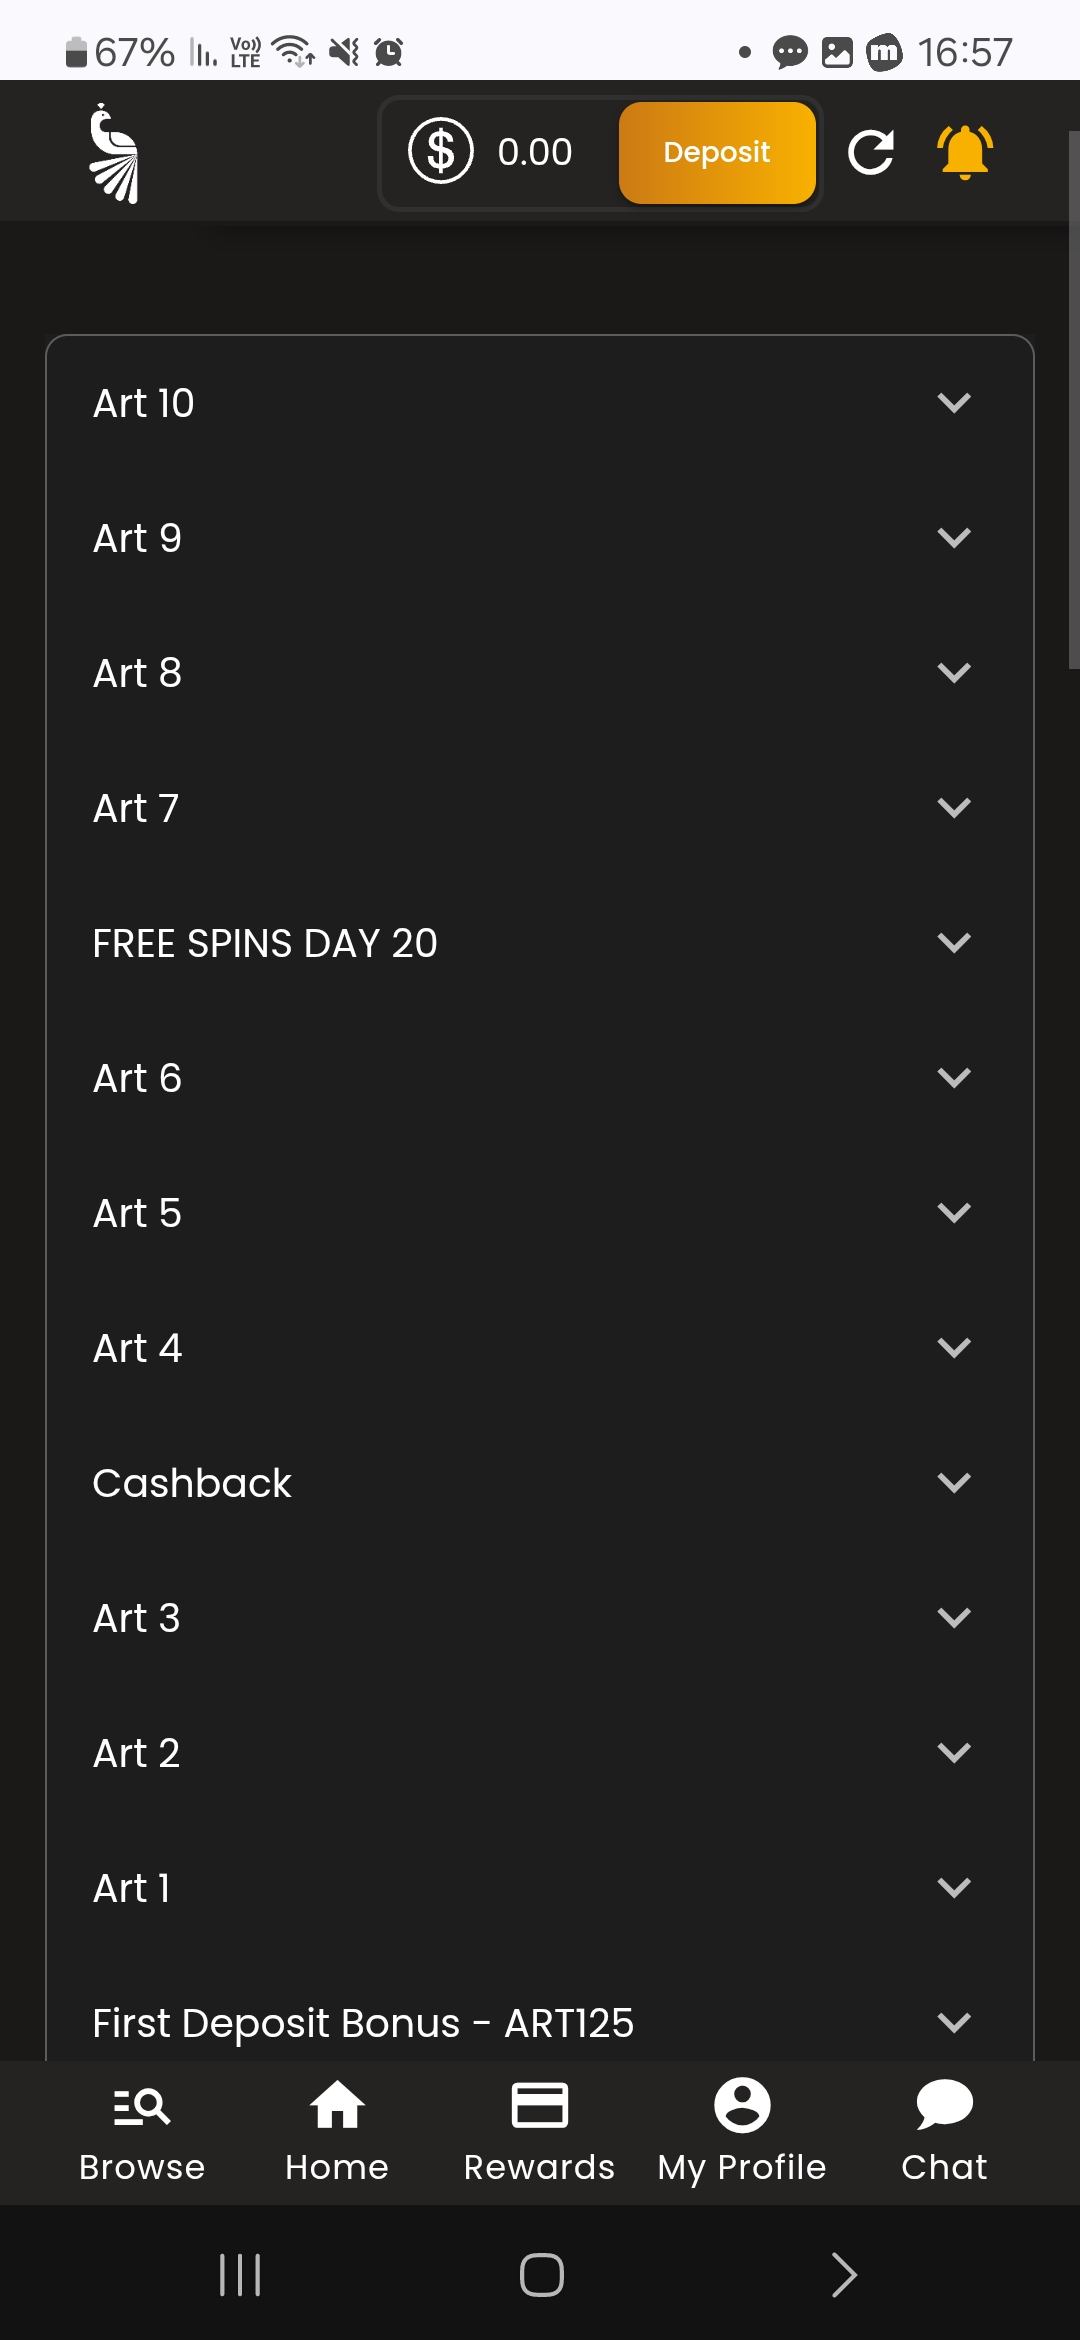Expand the FREE SPINS DAY 20 item
This screenshot has height=2340, width=1080.
(954, 943)
